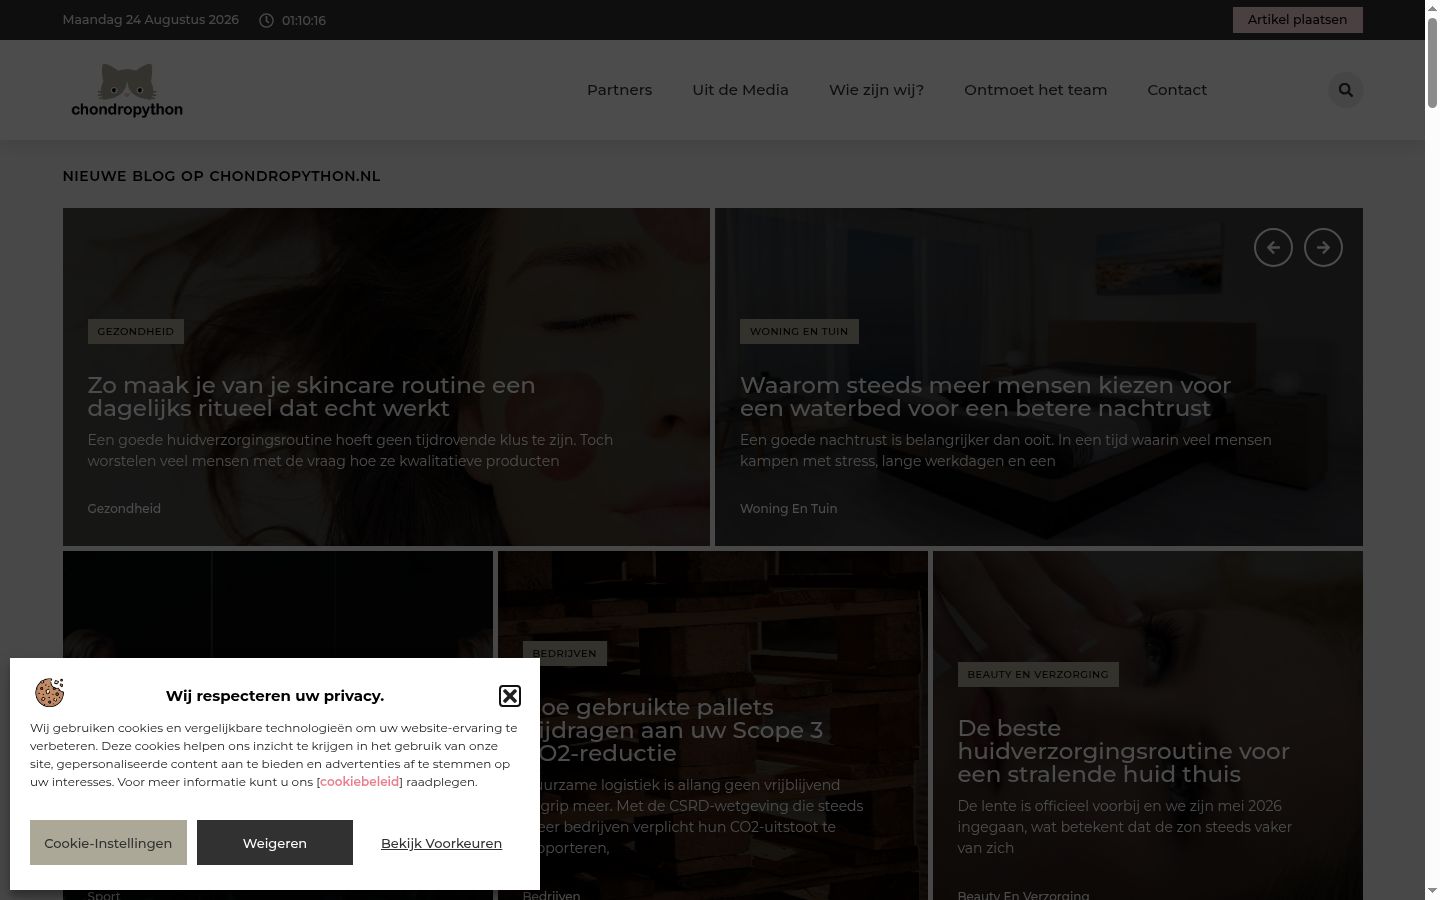Click the Artikel plaatsen button
Viewport: 1440px width, 900px height.
1297,20
